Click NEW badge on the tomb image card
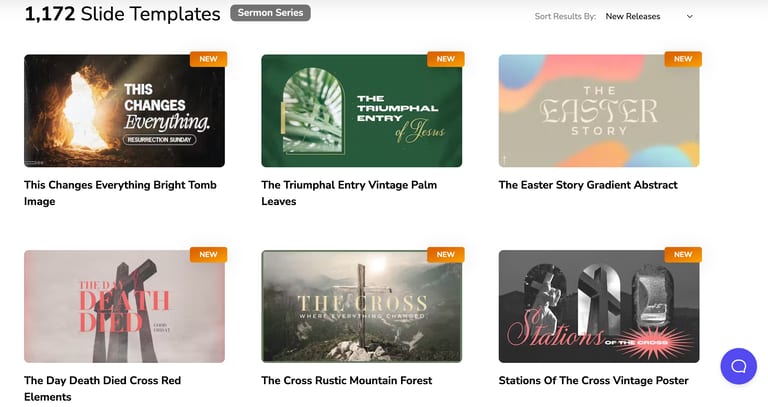Viewport: 768px width, 407px height. click(x=208, y=59)
